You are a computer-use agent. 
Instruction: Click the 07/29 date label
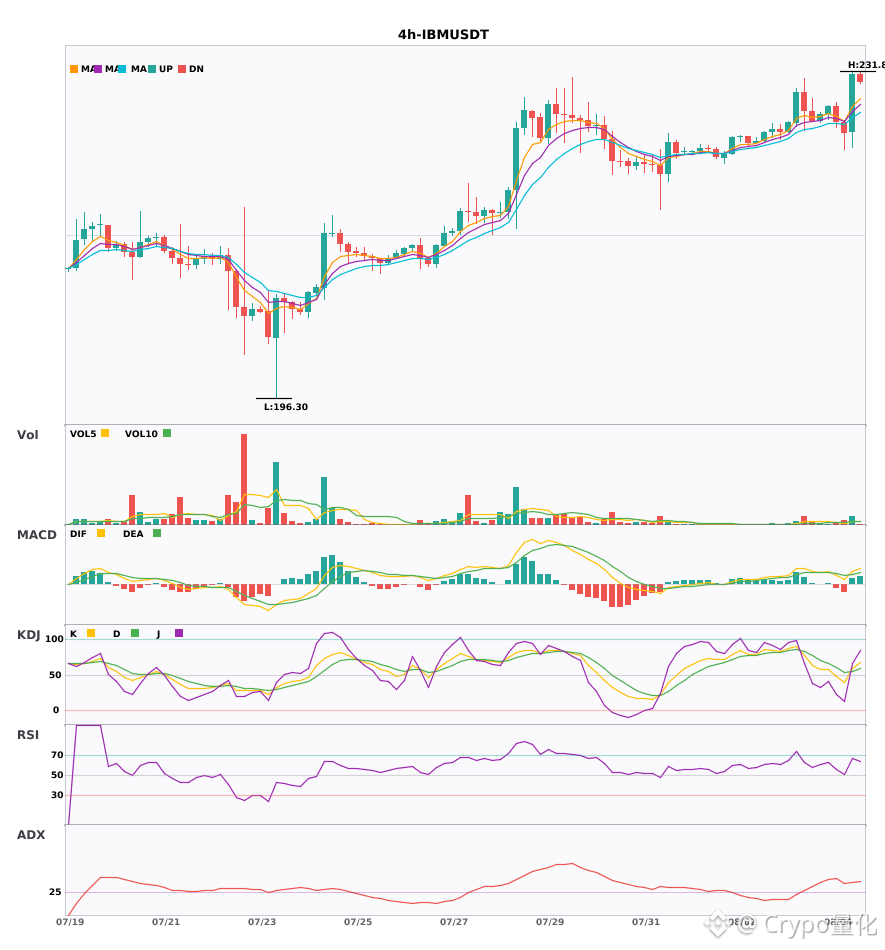tap(550, 922)
